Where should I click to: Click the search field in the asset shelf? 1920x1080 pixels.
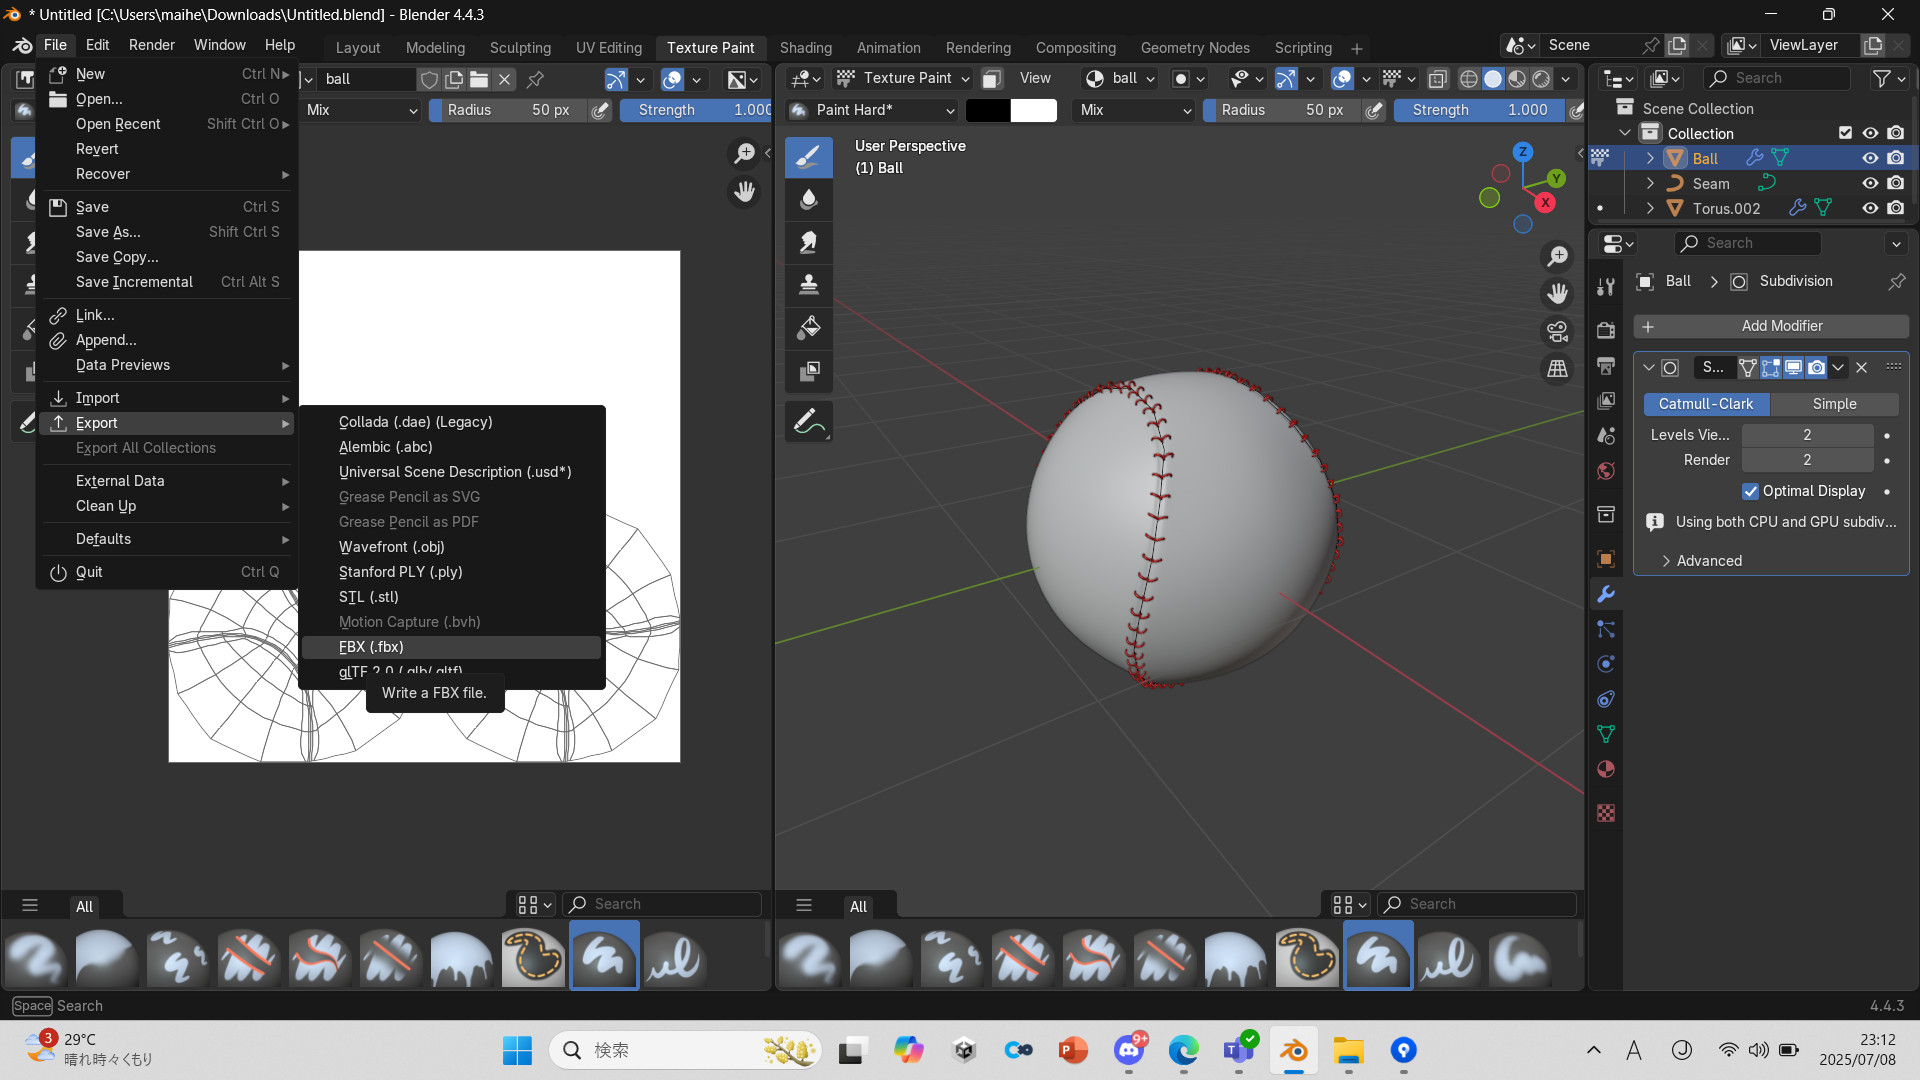click(x=1477, y=903)
